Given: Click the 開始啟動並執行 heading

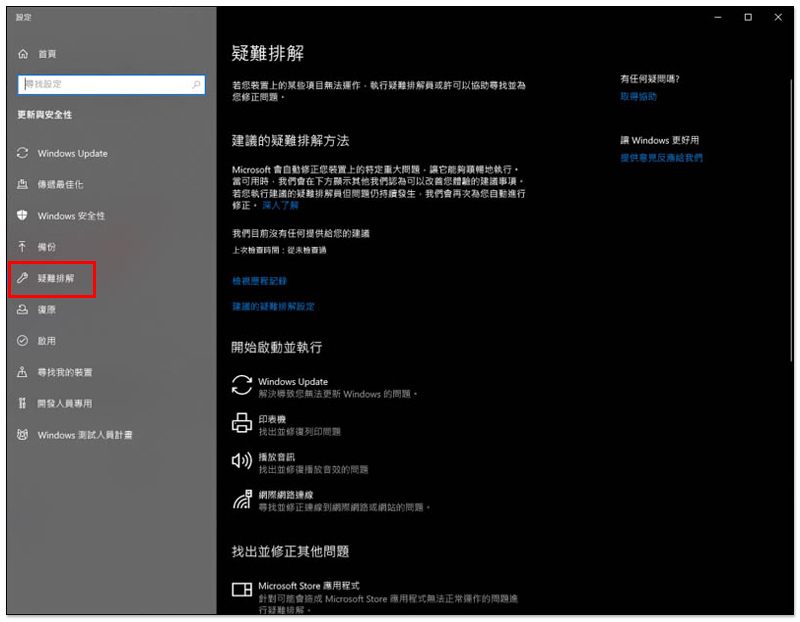Looking at the screenshot, I should point(276,347).
